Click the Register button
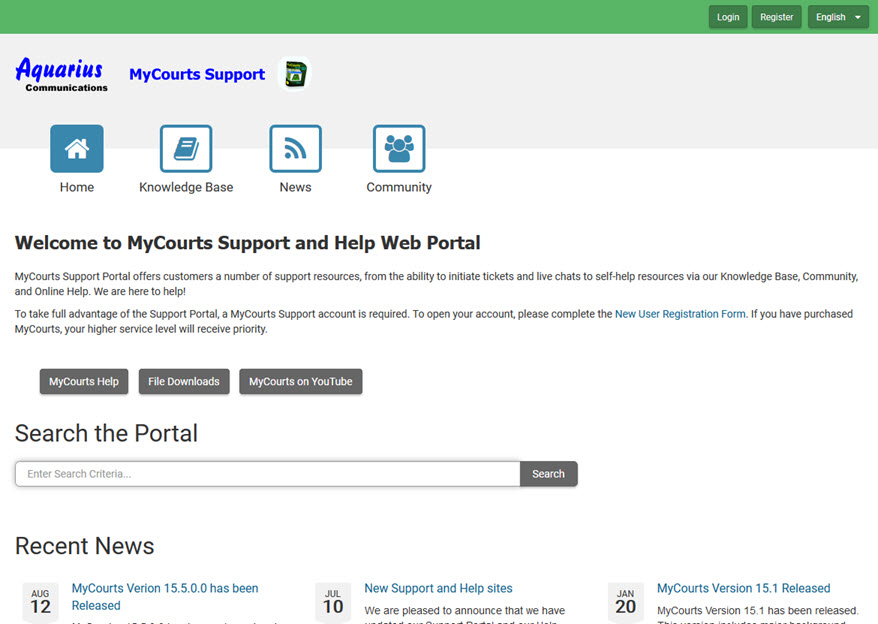The height and width of the screenshot is (624, 878). tap(776, 17)
